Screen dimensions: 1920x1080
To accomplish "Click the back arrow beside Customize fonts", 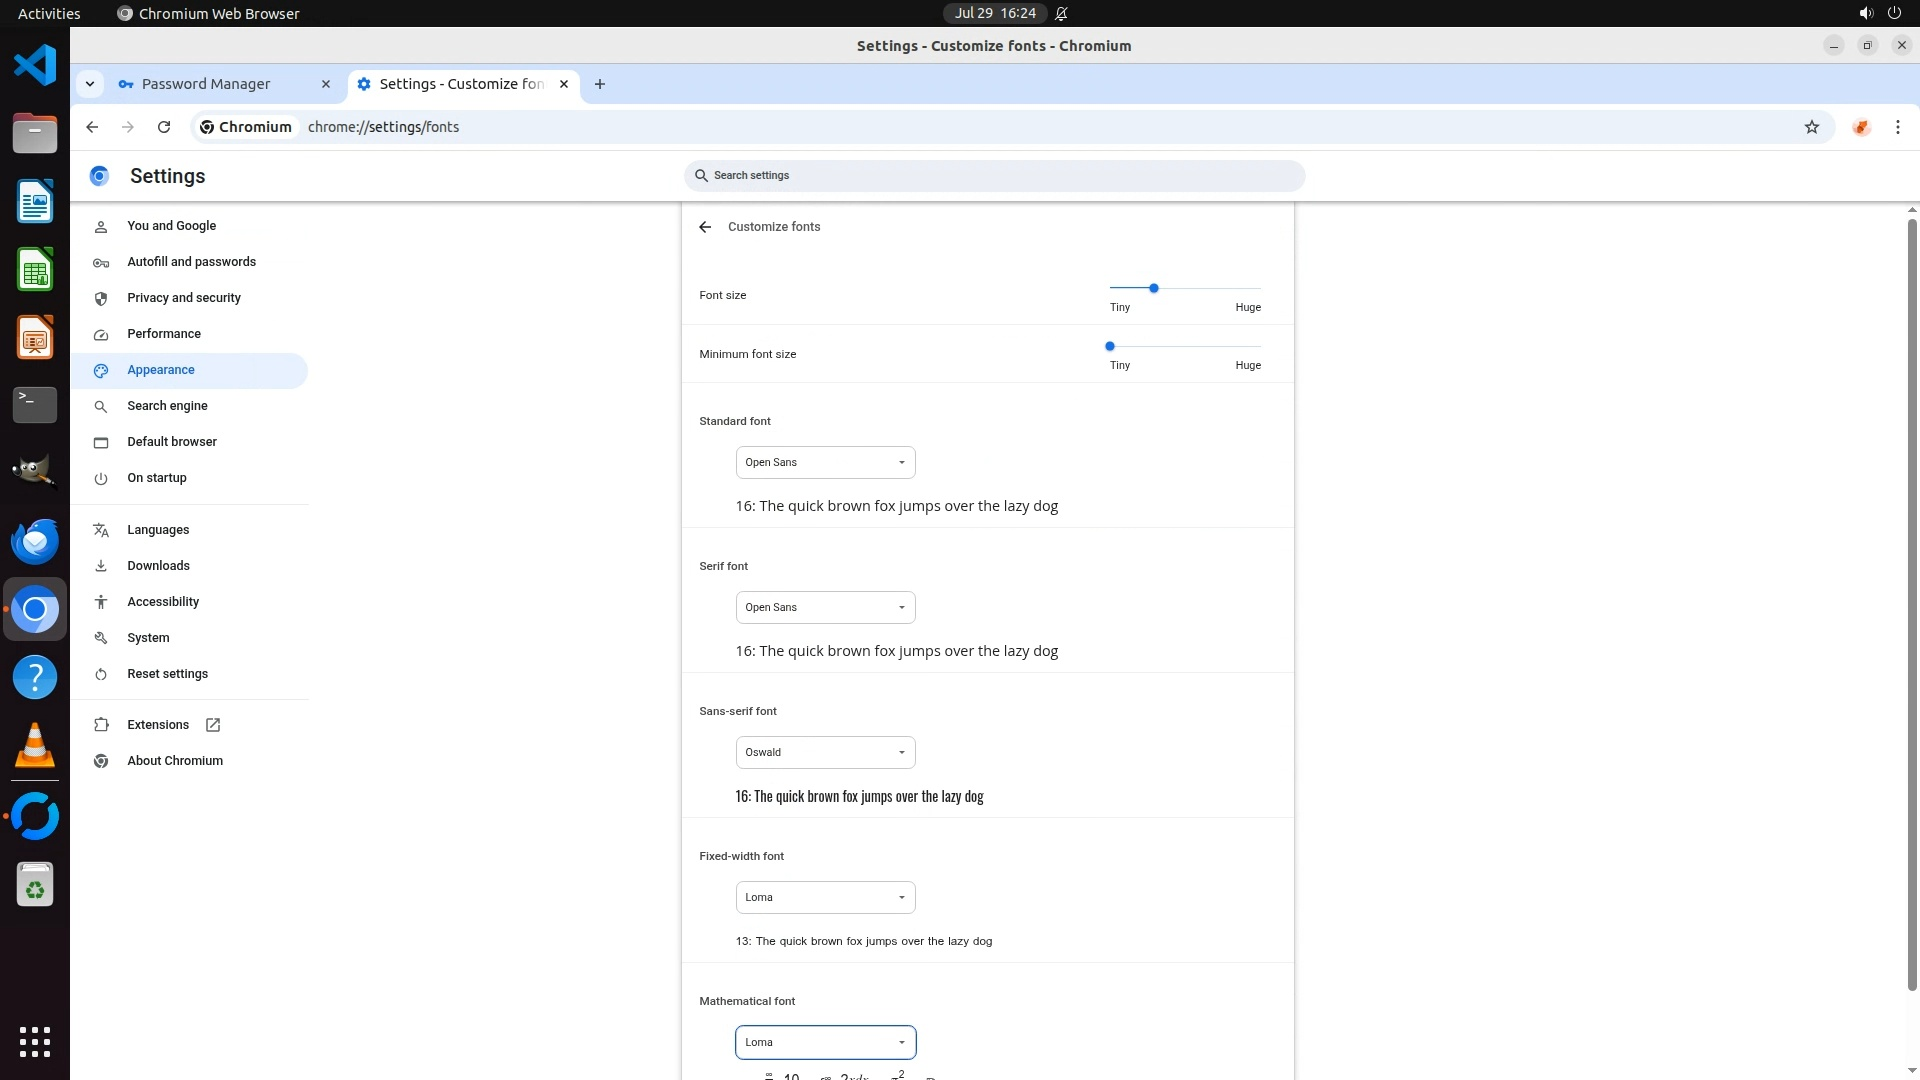I will pos(705,227).
